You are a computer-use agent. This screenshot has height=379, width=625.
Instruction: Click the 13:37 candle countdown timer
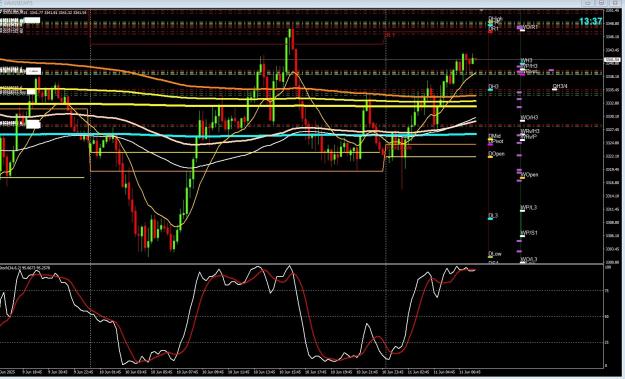point(590,22)
